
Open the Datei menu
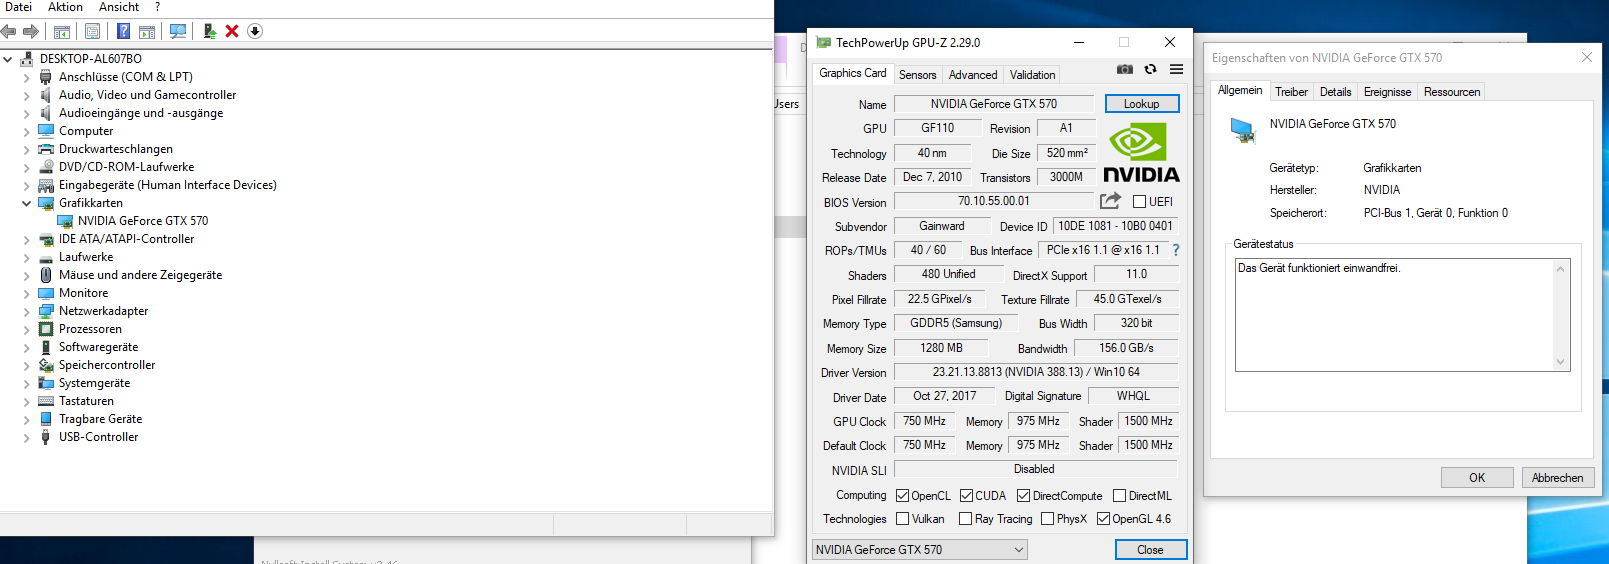coord(18,7)
